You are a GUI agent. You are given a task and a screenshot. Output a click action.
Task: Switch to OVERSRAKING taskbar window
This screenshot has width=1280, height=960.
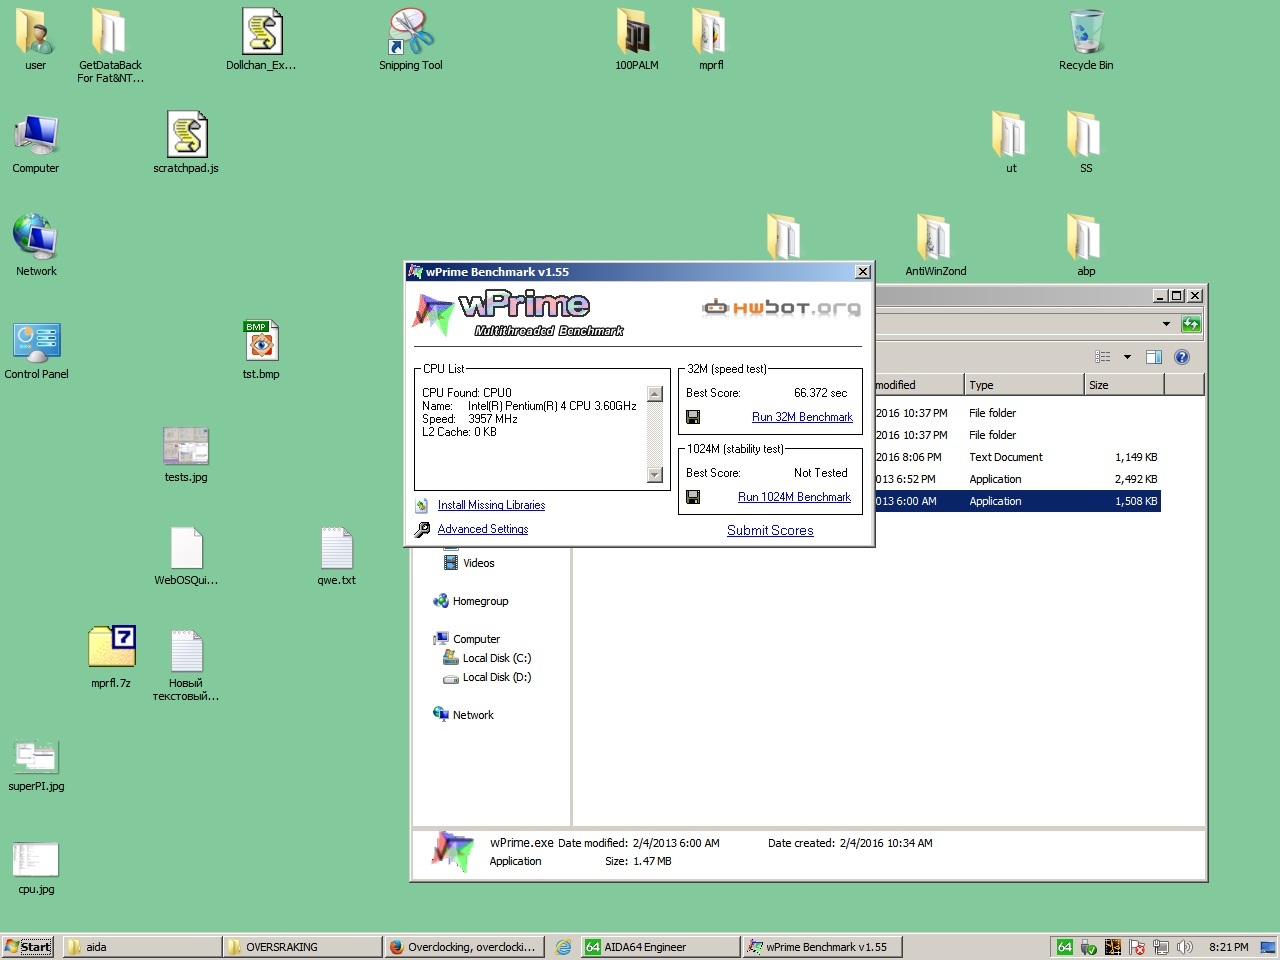click(x=302, y=947)
